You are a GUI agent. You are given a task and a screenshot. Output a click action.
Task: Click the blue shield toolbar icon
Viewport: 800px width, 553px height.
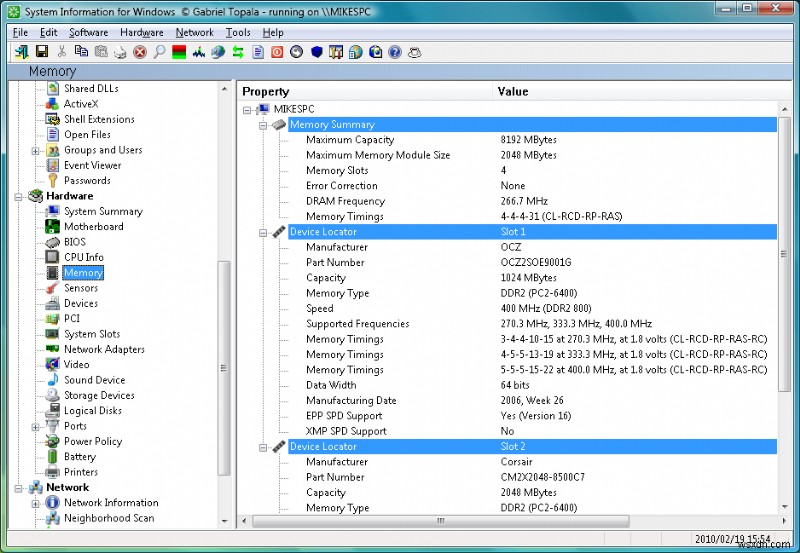coord(316,52)
